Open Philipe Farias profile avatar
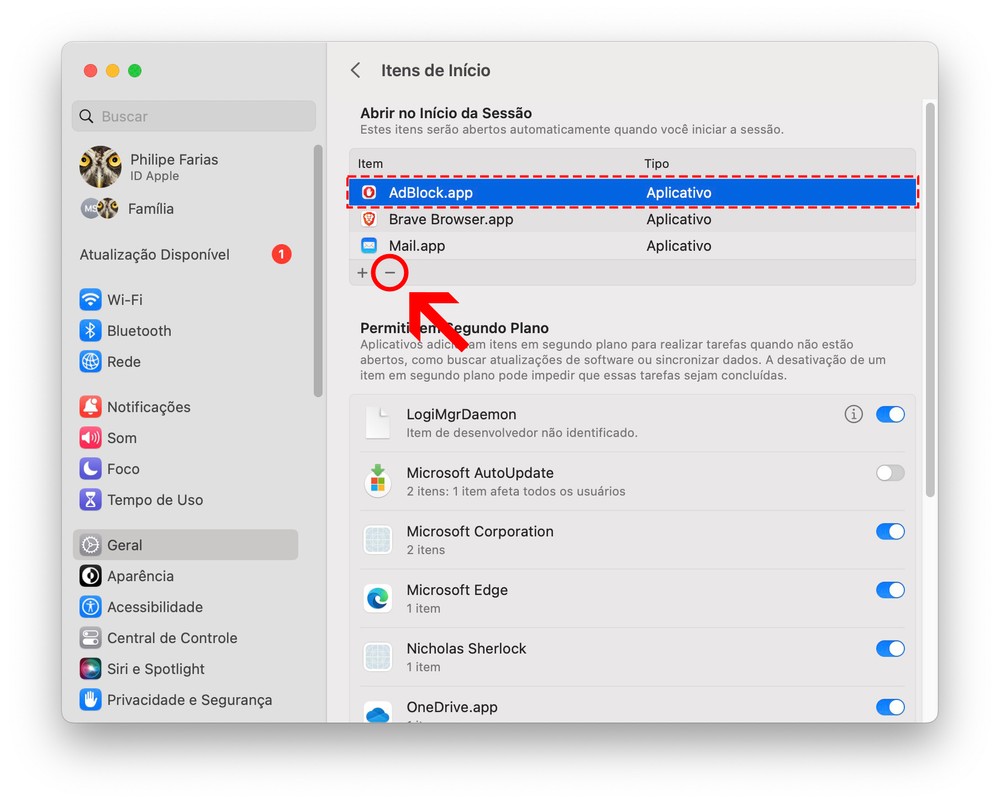 (x=100, y=167)
